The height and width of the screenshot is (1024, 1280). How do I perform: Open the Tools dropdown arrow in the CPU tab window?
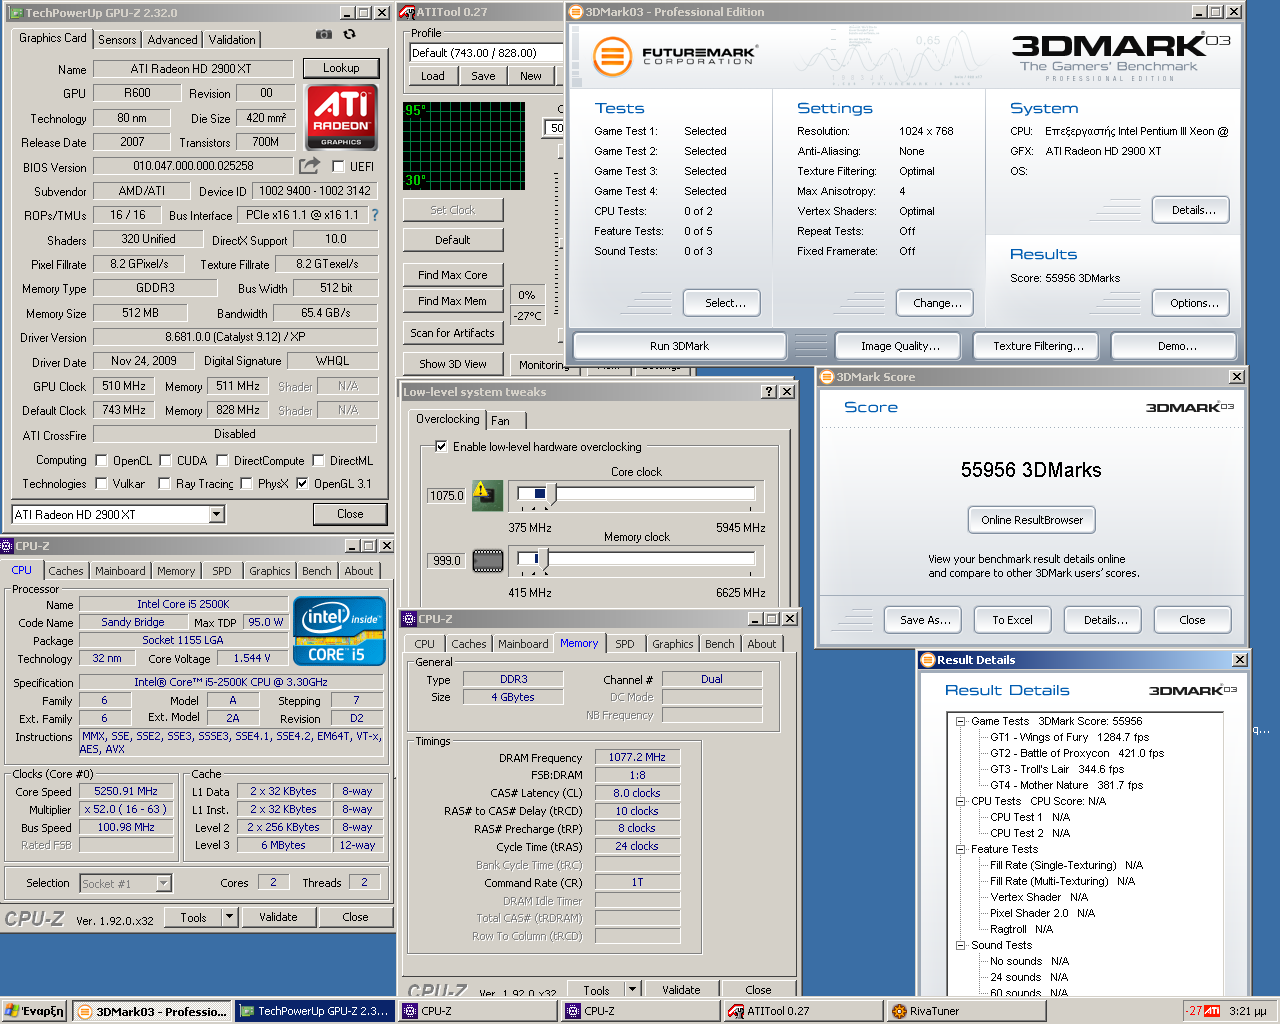pos(229,917)
